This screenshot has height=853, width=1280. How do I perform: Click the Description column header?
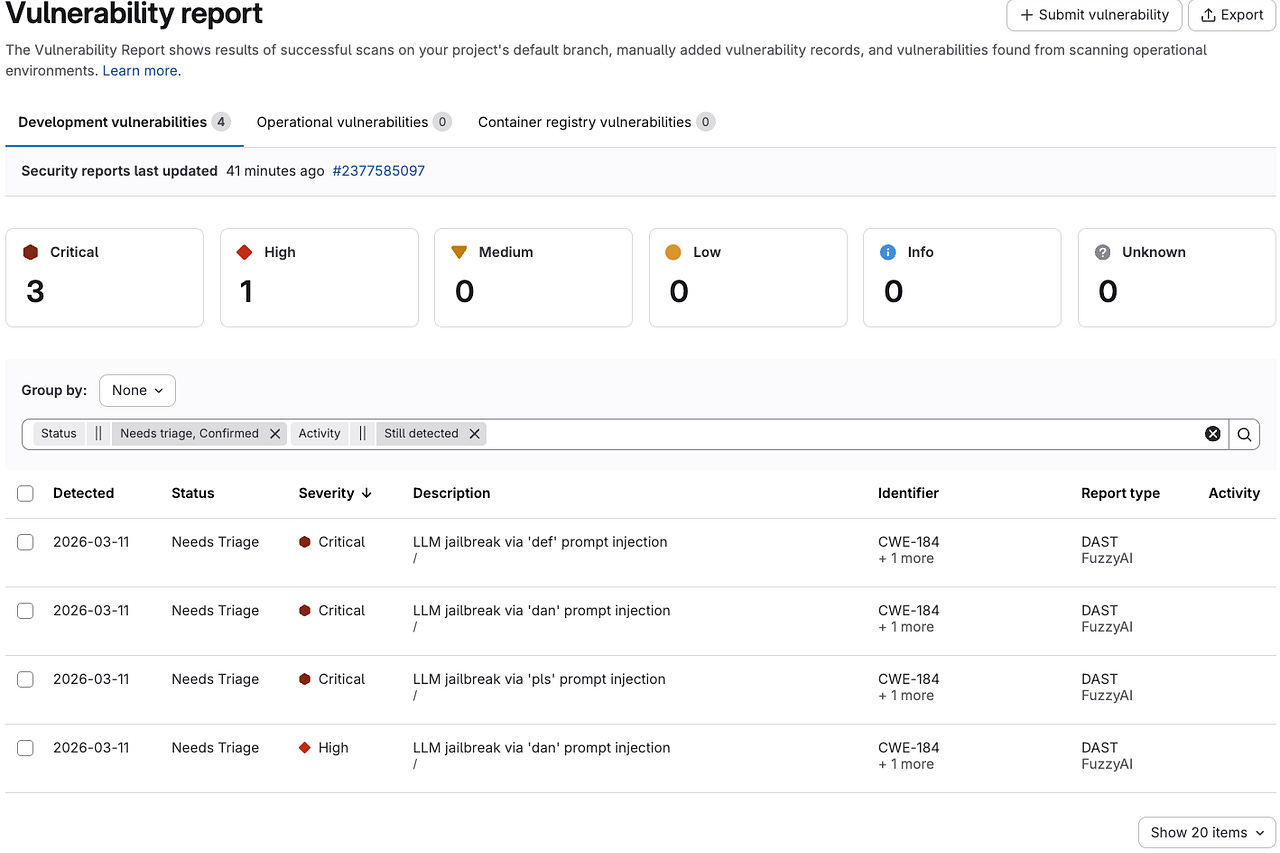[x=451, y=493]
